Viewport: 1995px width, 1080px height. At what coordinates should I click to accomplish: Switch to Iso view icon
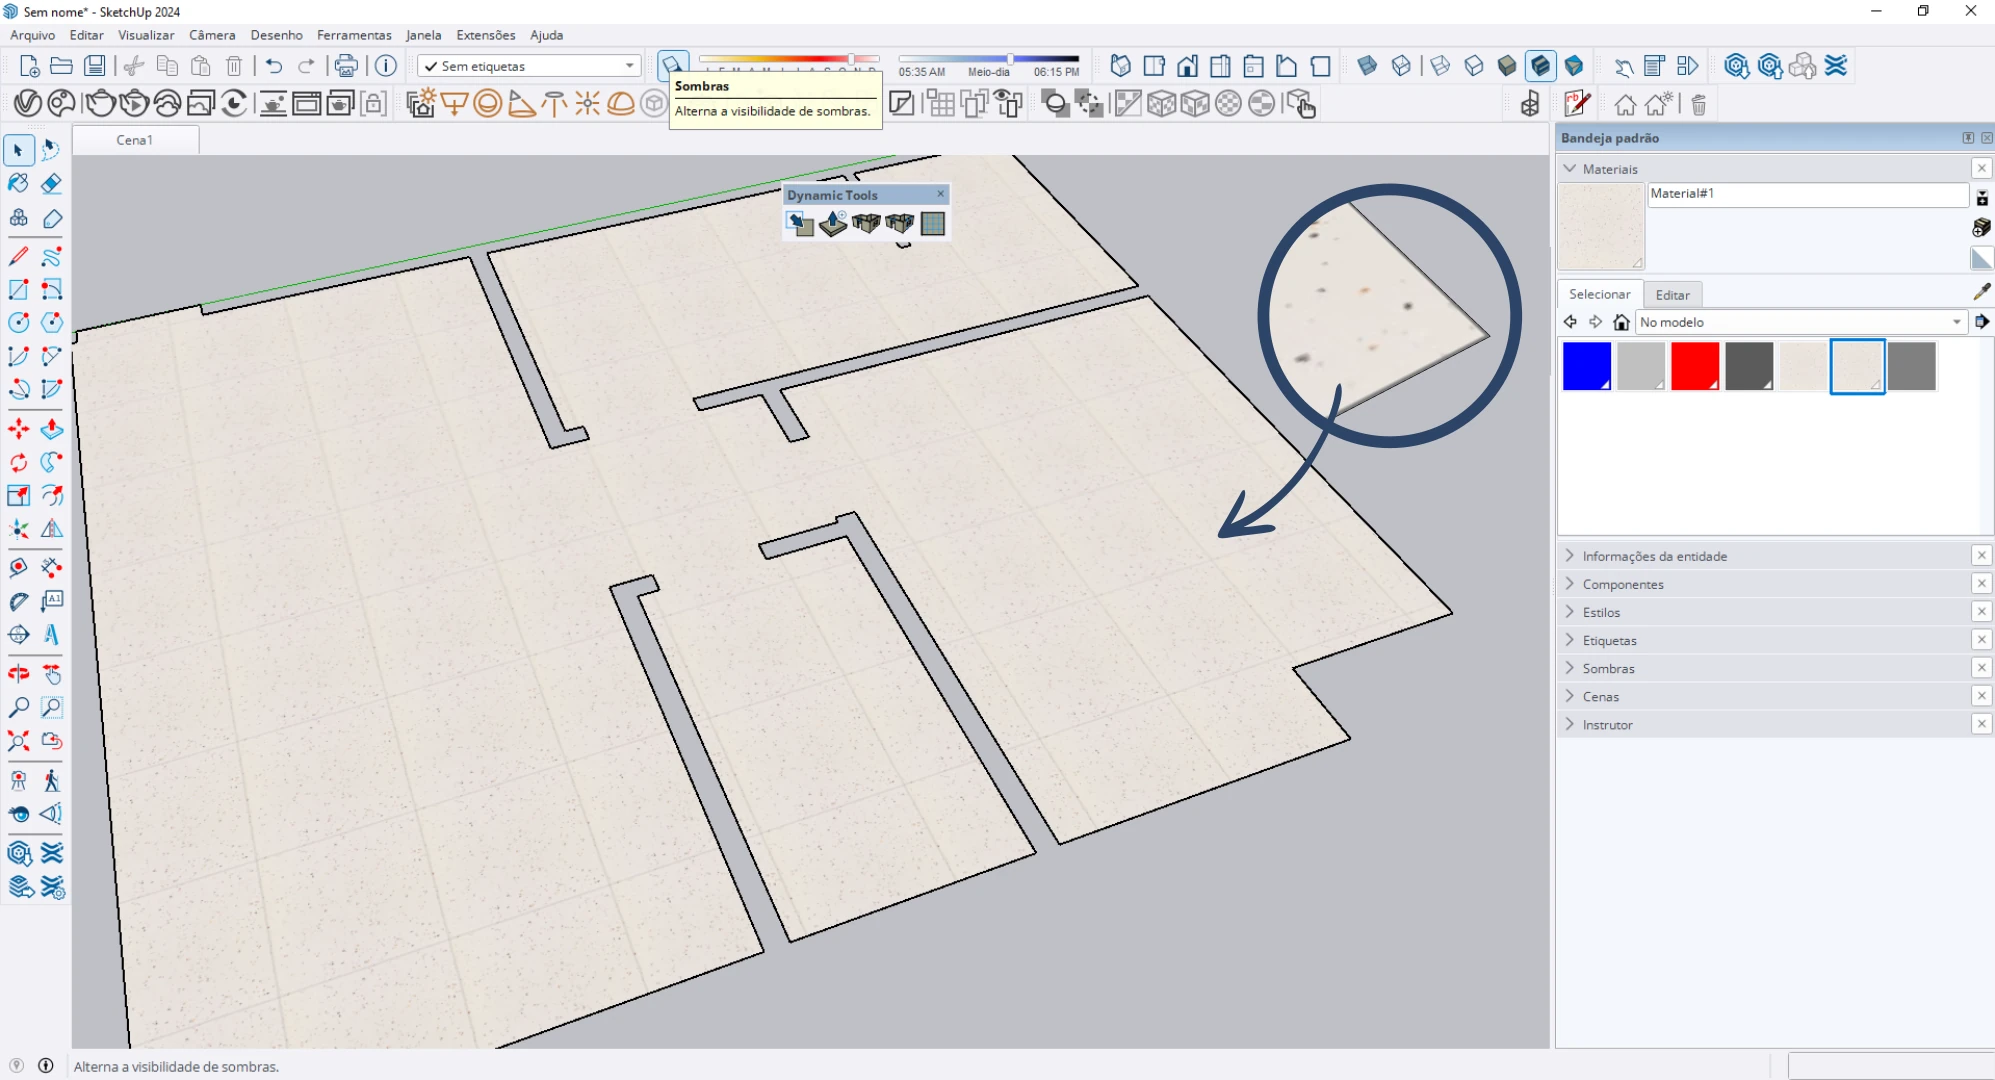pos(1121,66)
